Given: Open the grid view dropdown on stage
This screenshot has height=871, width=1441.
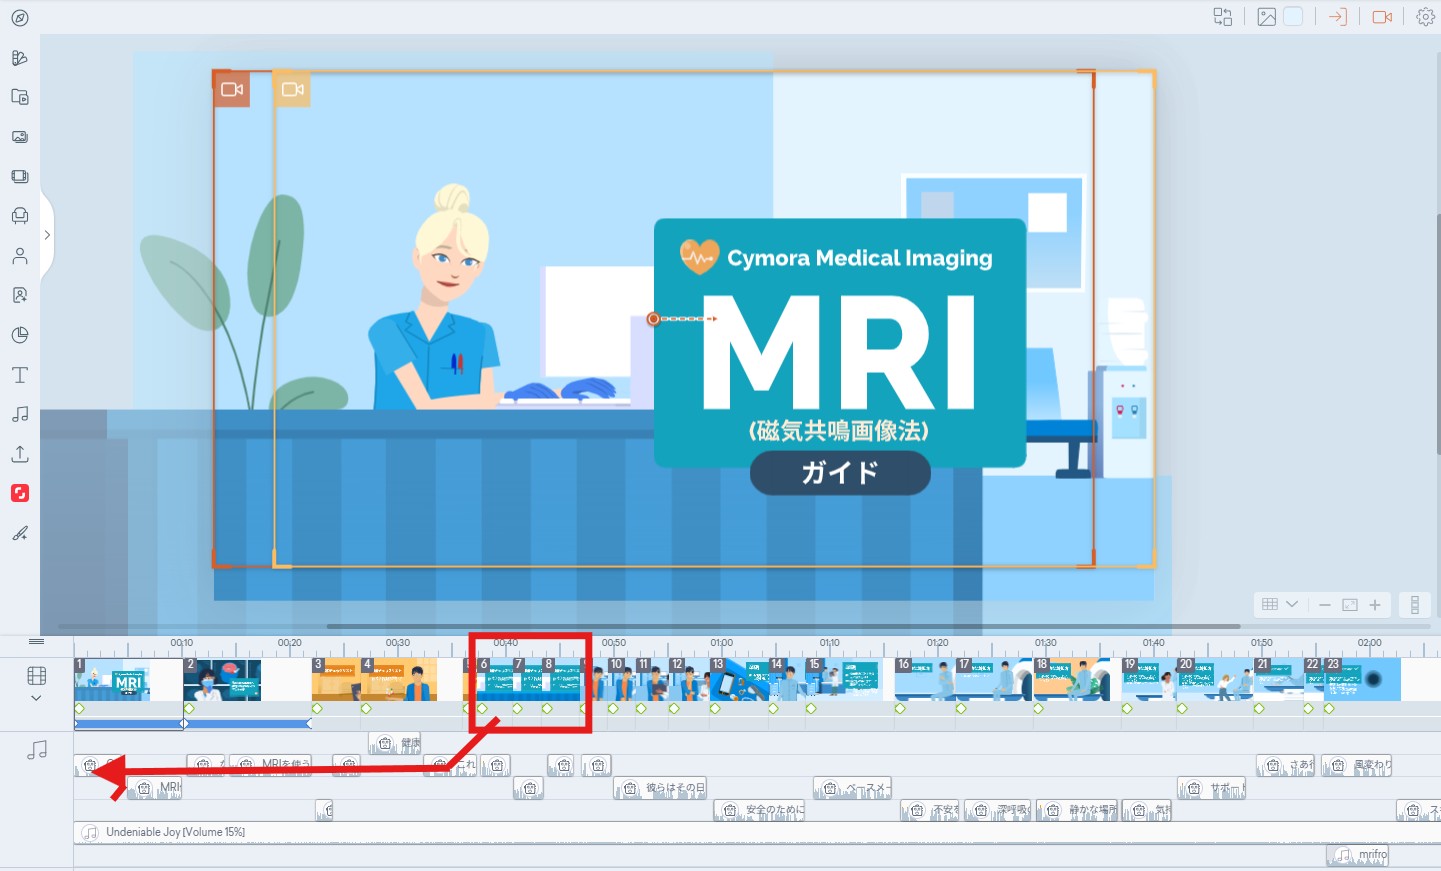Looking at the screenshot, I should pos(1280,604).
